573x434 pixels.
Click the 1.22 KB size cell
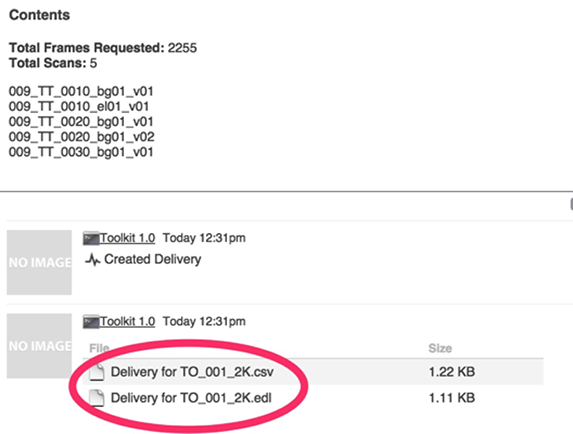click(x=452, y=372)
